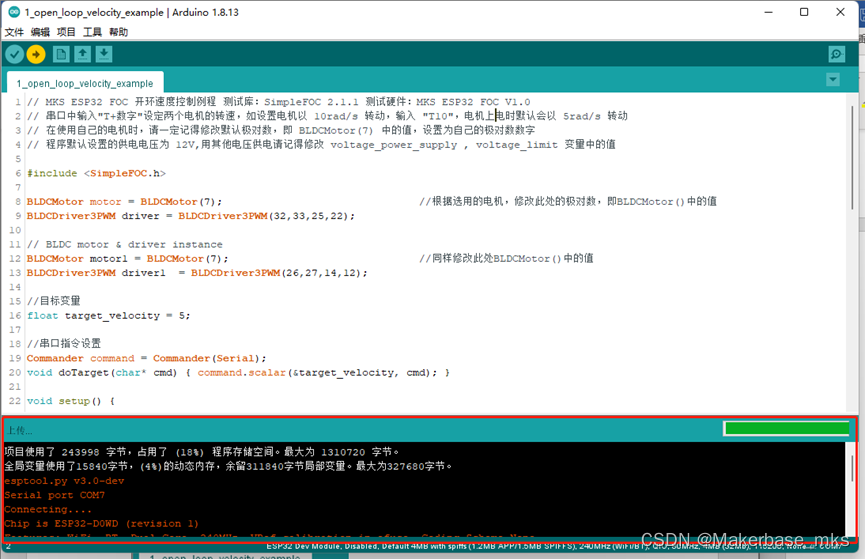Screen dimensions: 865x559
Task: Click the void setup() { line
Action: point(71,401)
